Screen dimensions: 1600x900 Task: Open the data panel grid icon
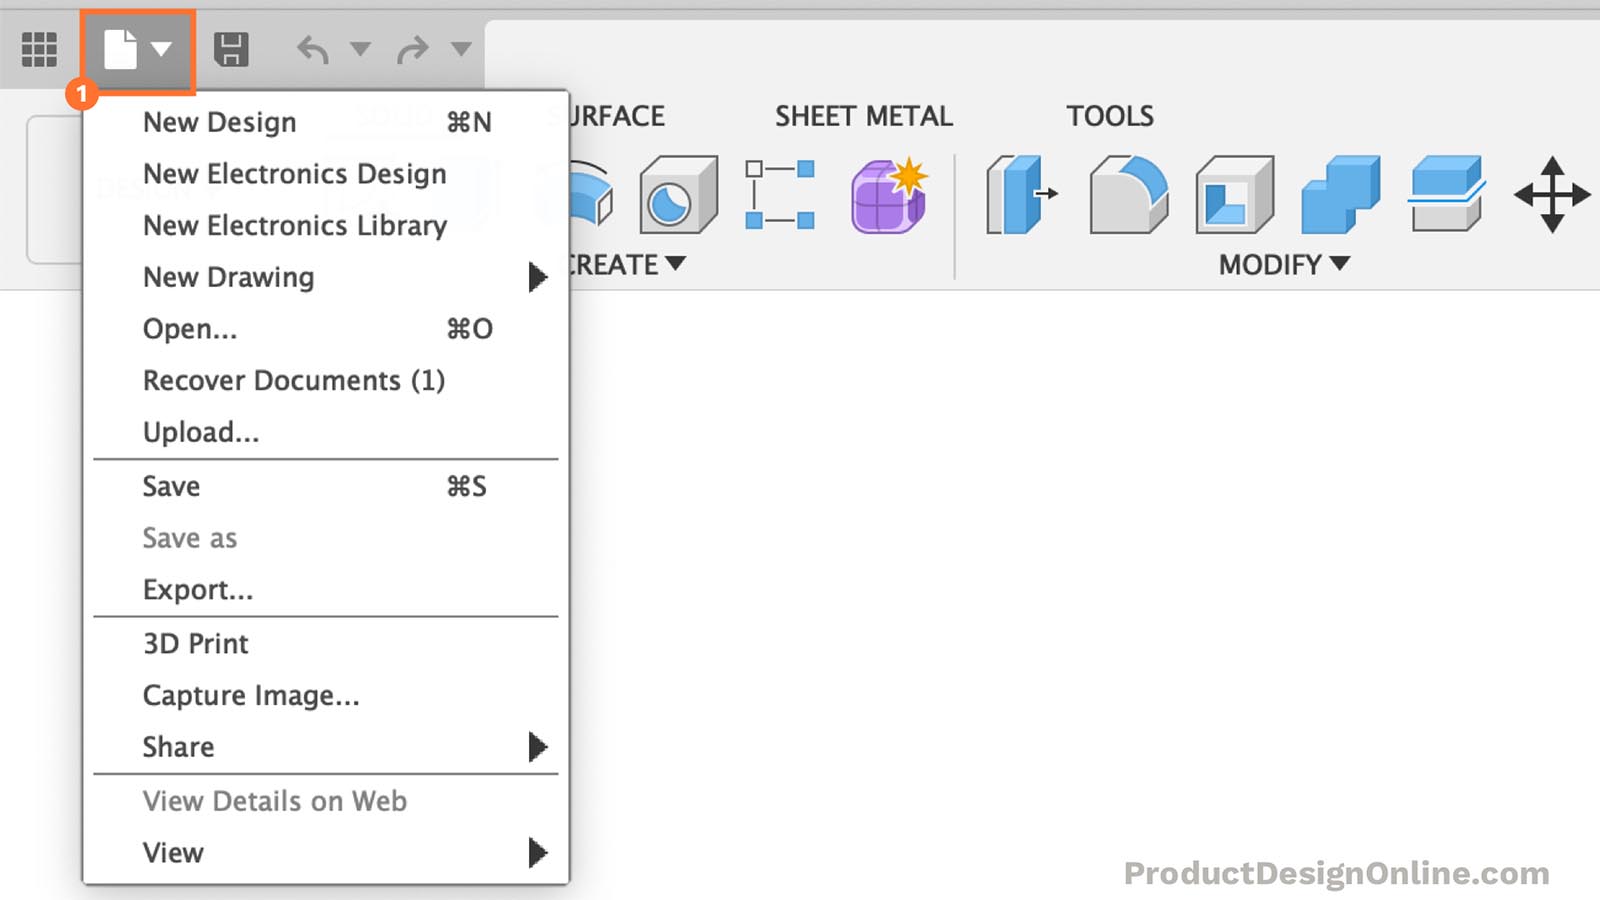point(39,49)
